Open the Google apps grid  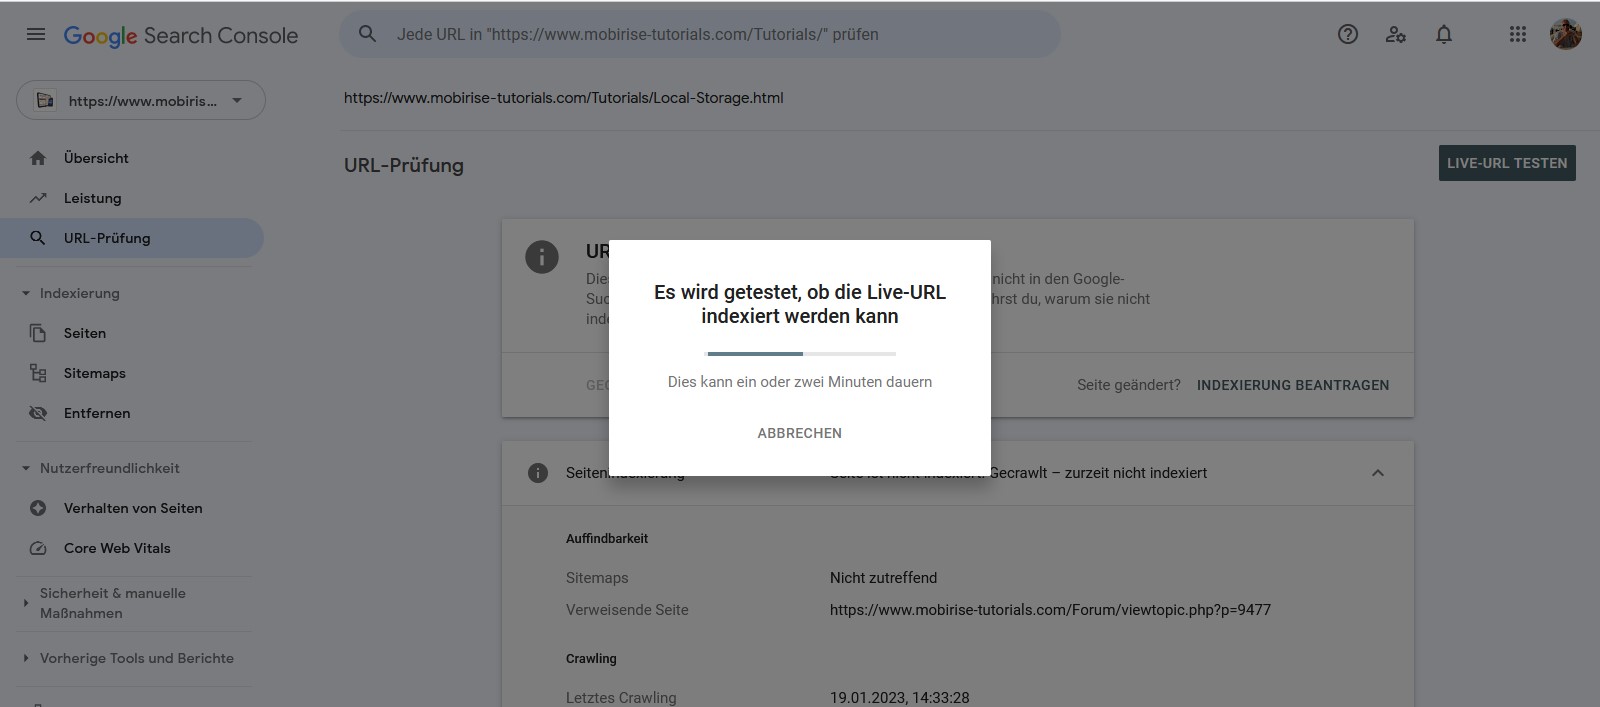click(x=1517, y=34)
